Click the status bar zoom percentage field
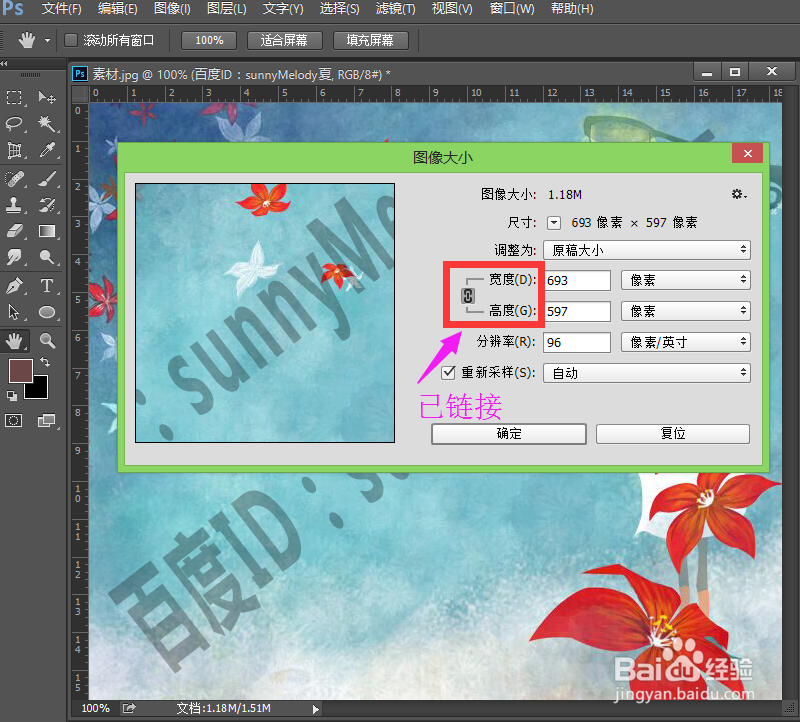The height and width of the screenshot is (722, 800). [x=95, y=708]
